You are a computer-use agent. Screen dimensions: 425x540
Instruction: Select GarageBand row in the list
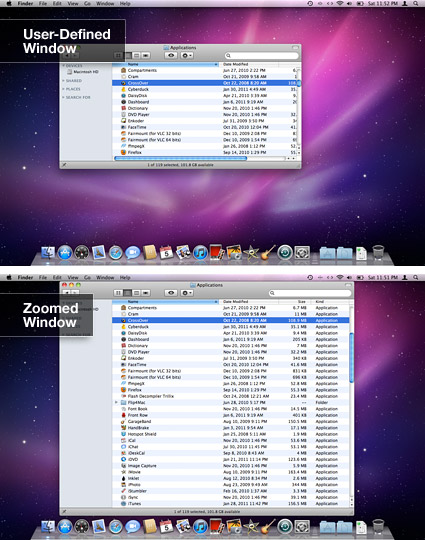click(x=231, y=422)
